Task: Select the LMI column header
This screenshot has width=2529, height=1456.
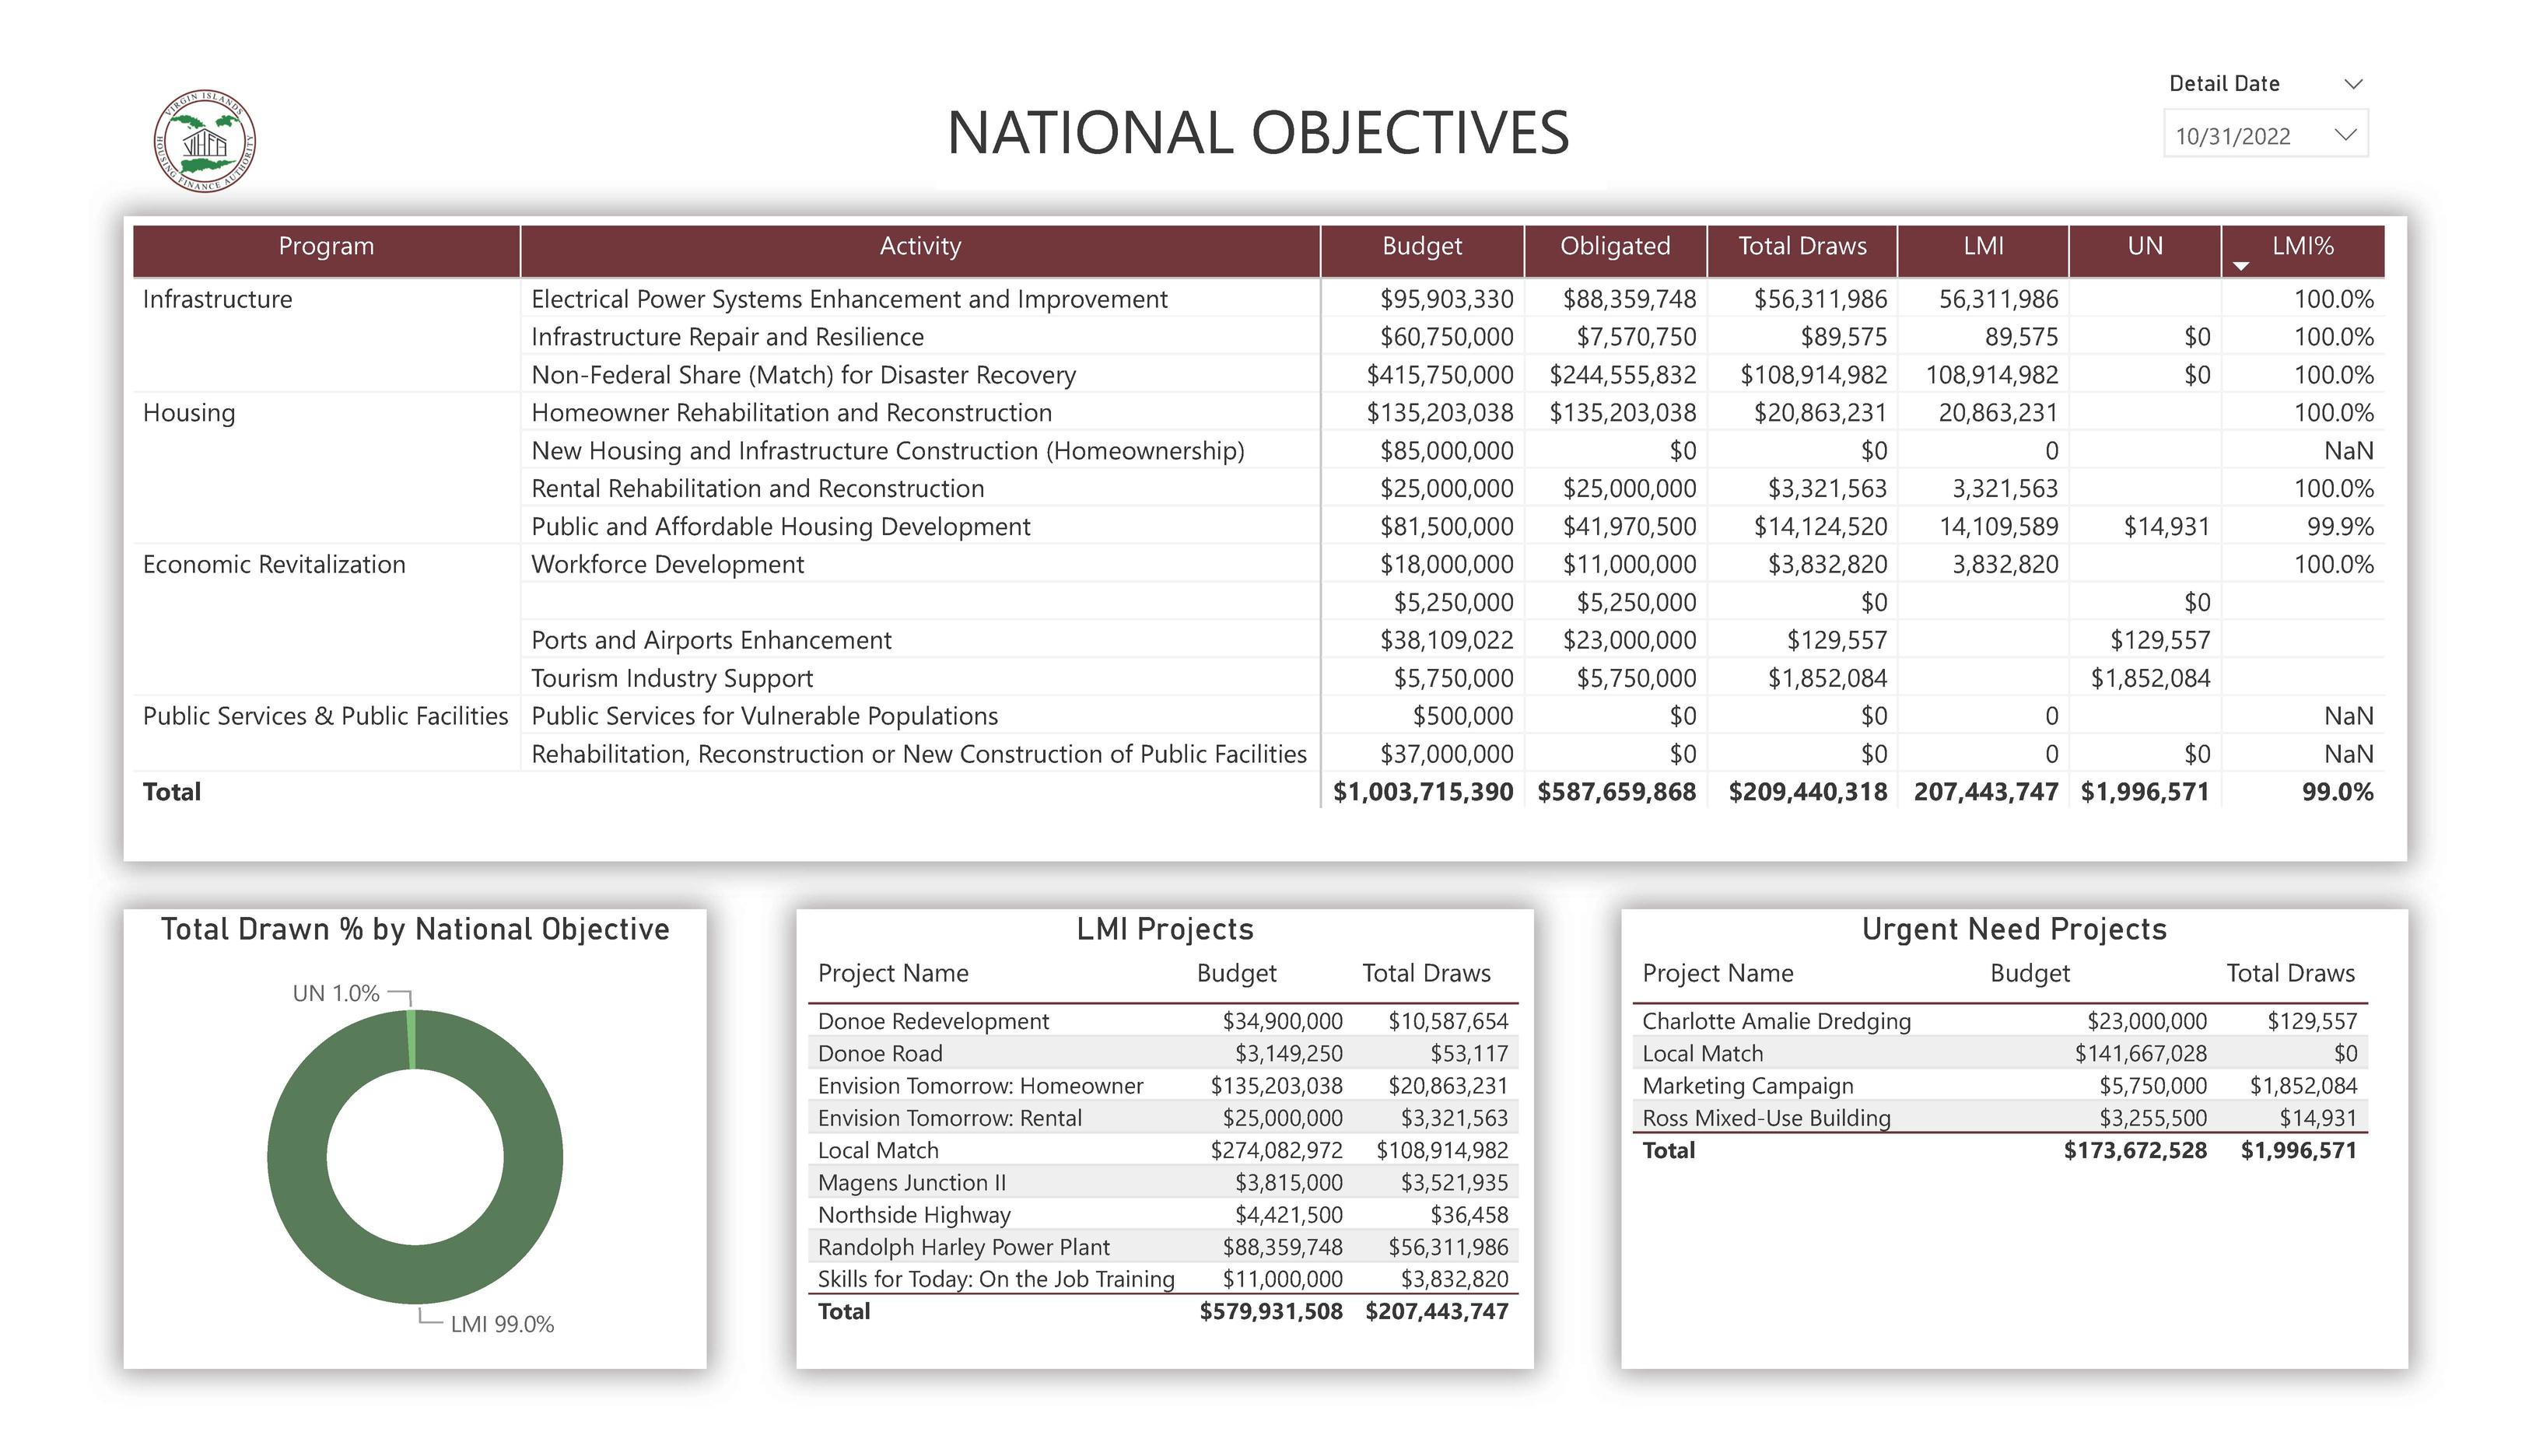Action: coord(1982,247)
